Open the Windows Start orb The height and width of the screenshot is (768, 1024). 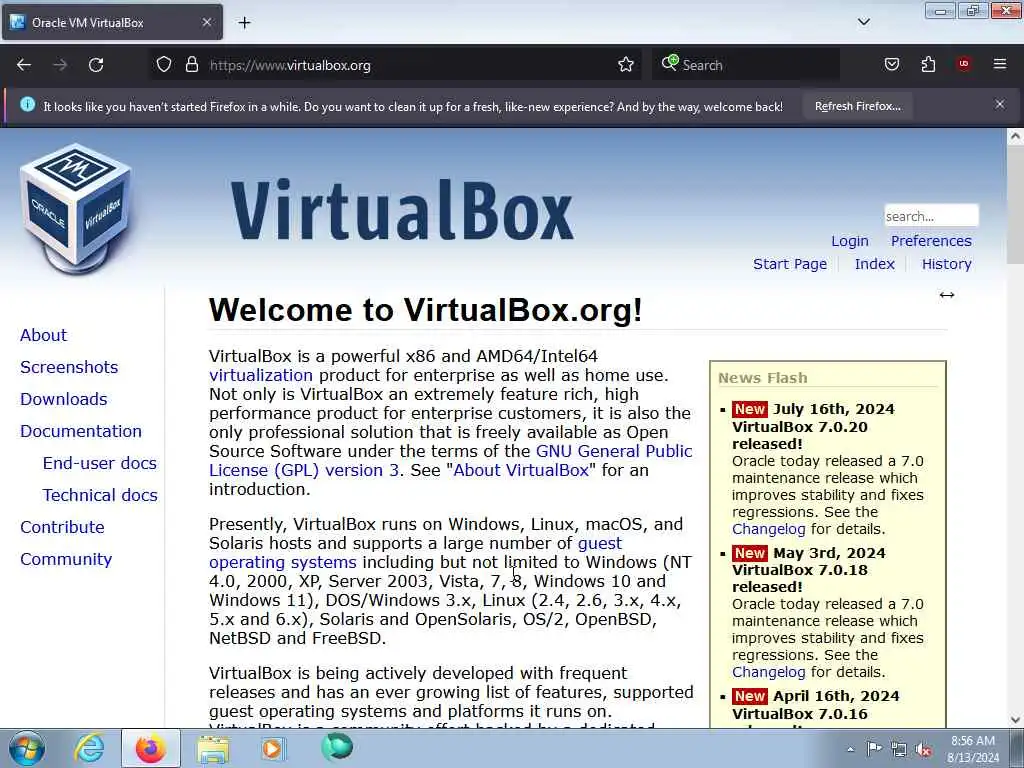(27, 748)
